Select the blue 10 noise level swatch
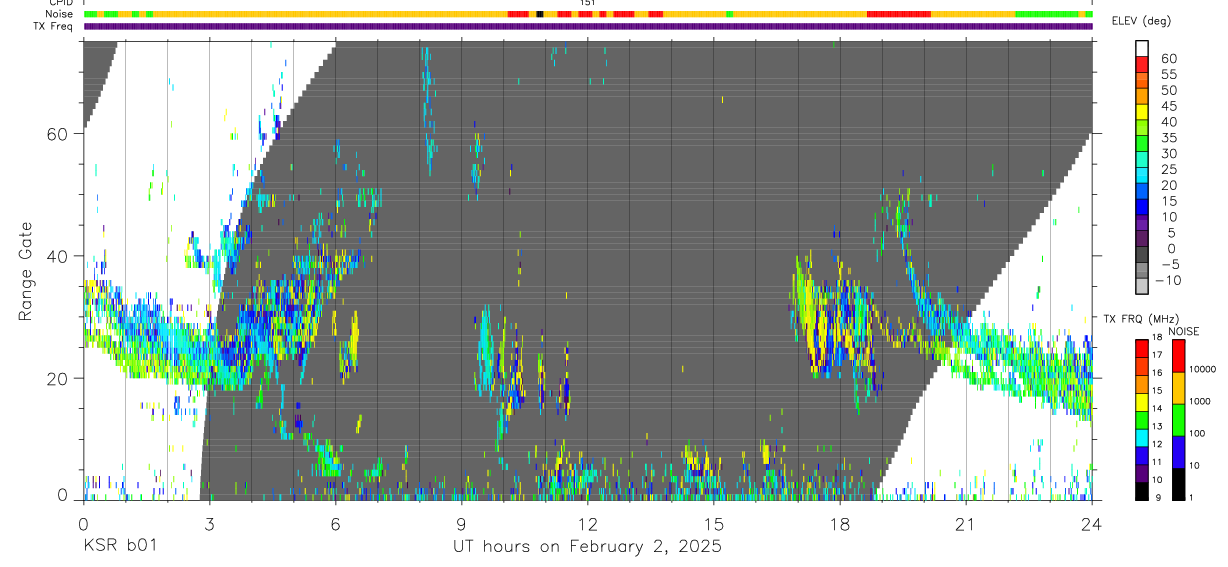Screen dimensions: 1228x567 [x=1179, y=452]
